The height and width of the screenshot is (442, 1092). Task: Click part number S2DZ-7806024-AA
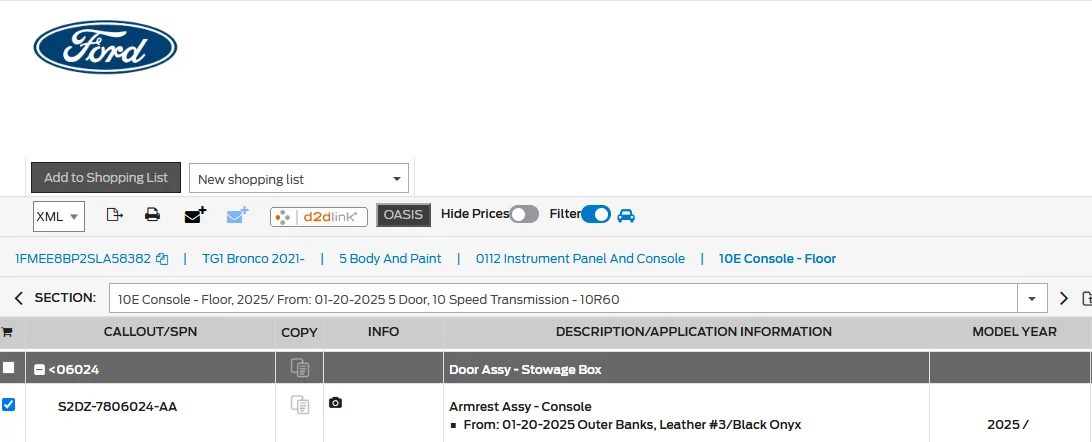tap(117, 407)
